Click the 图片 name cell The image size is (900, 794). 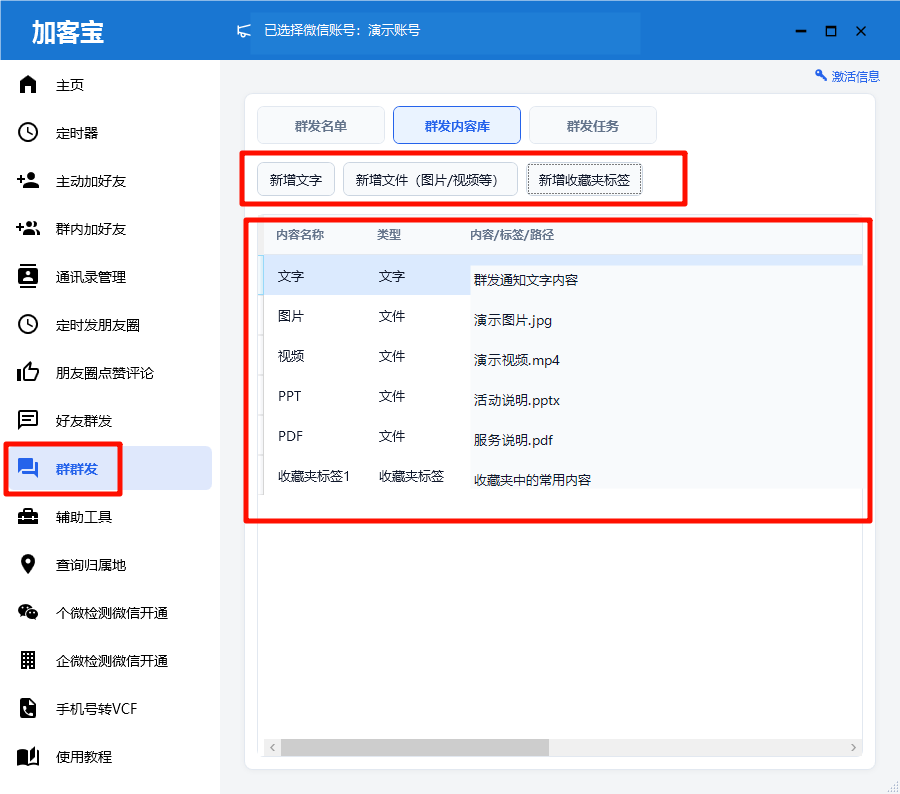coord(291,316)
